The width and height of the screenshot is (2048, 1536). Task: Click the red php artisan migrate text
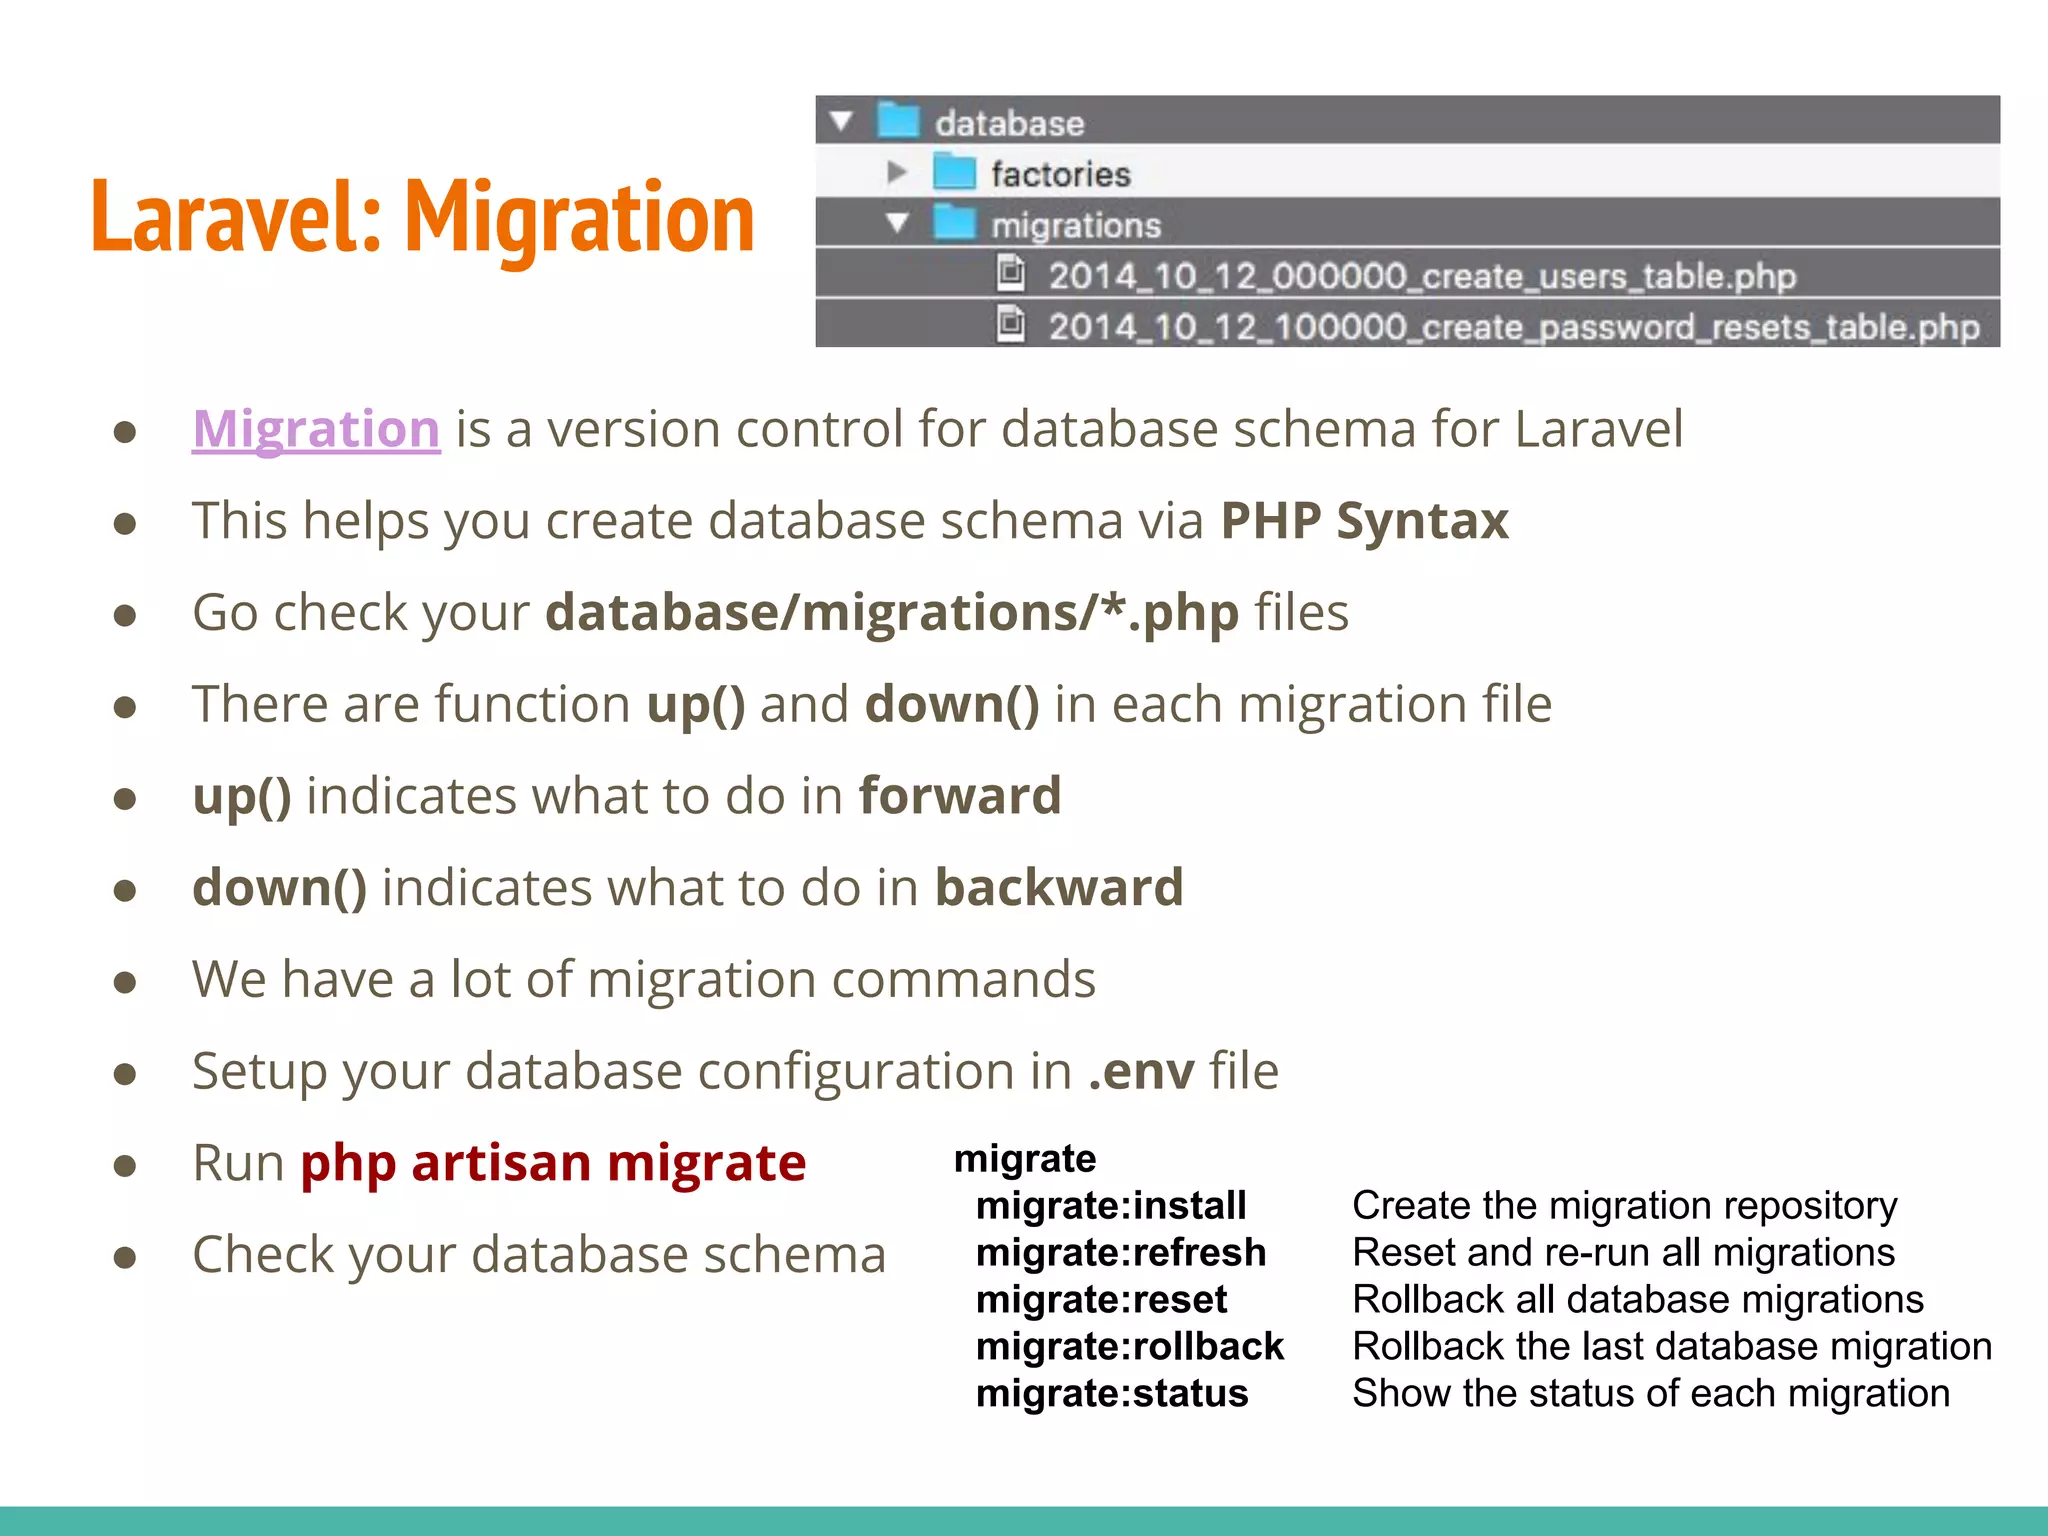click(553, 1163)
